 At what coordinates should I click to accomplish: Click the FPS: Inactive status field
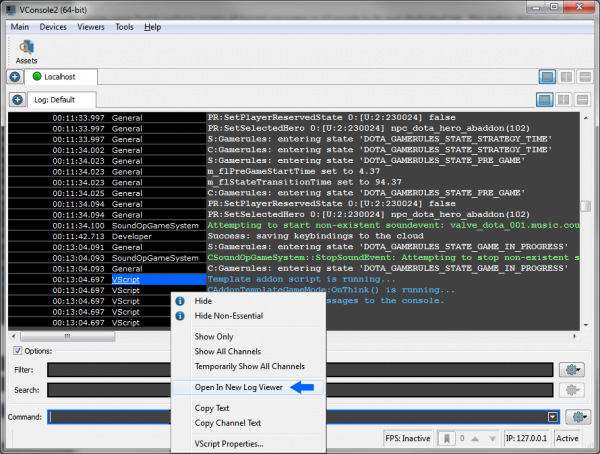click(408, 438)
